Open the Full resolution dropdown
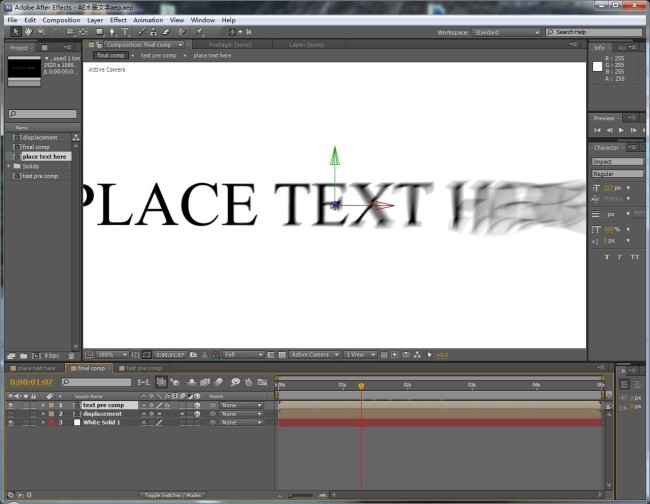Screen dimensions: 650x504 (x=243, y=355)
